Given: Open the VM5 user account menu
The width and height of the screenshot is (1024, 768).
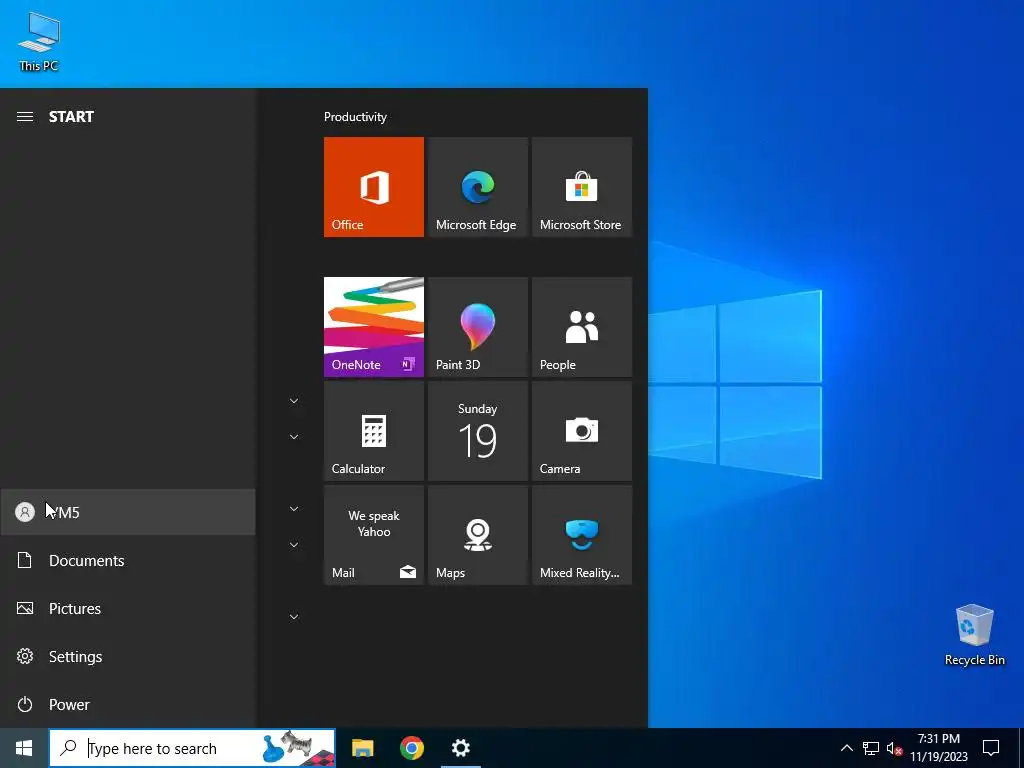Looking at the screenshot, I should pos(128,512).
